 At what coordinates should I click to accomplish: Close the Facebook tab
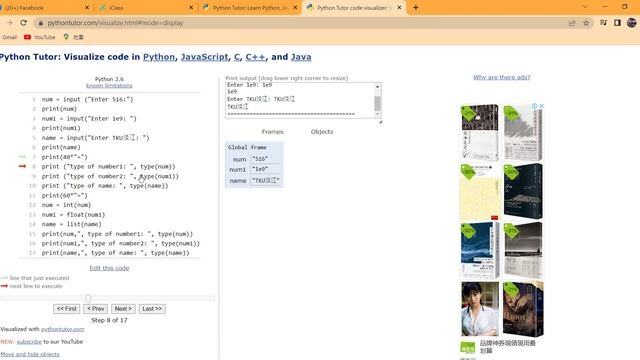87,8
